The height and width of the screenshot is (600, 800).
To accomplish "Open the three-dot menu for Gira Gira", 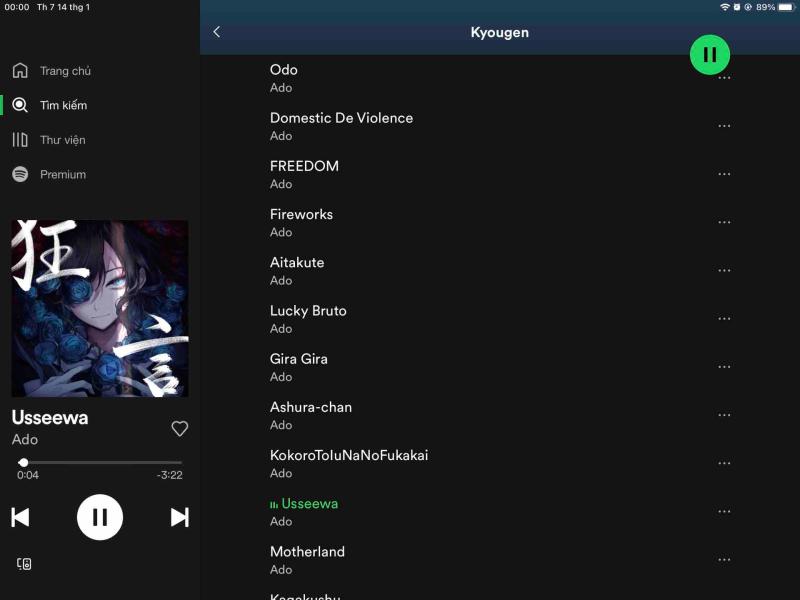I will click(724, 367).
